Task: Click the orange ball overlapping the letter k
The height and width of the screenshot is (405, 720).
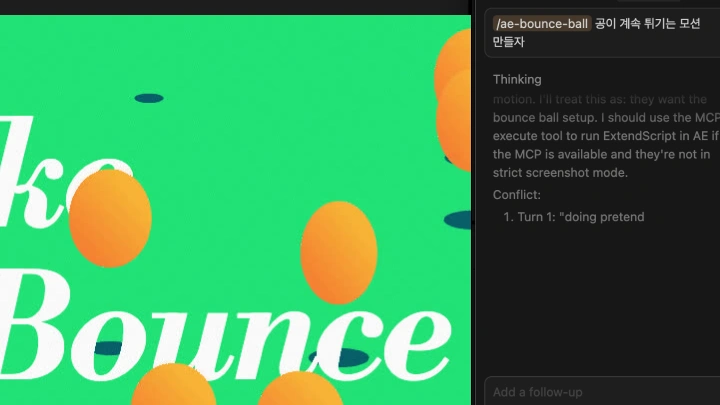Action: [x=109, y=218]
